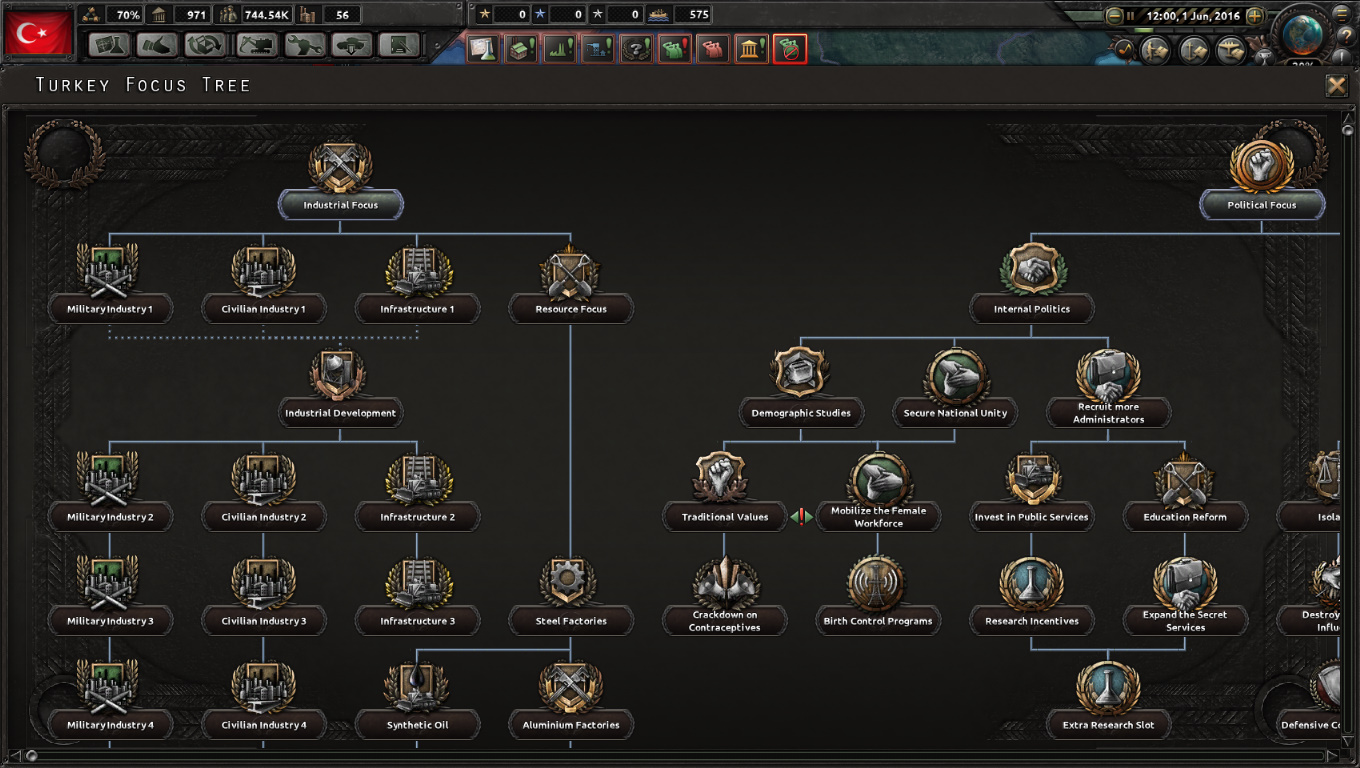
Task: Open the army ledger infantry icon
Action: (1156, 50)
